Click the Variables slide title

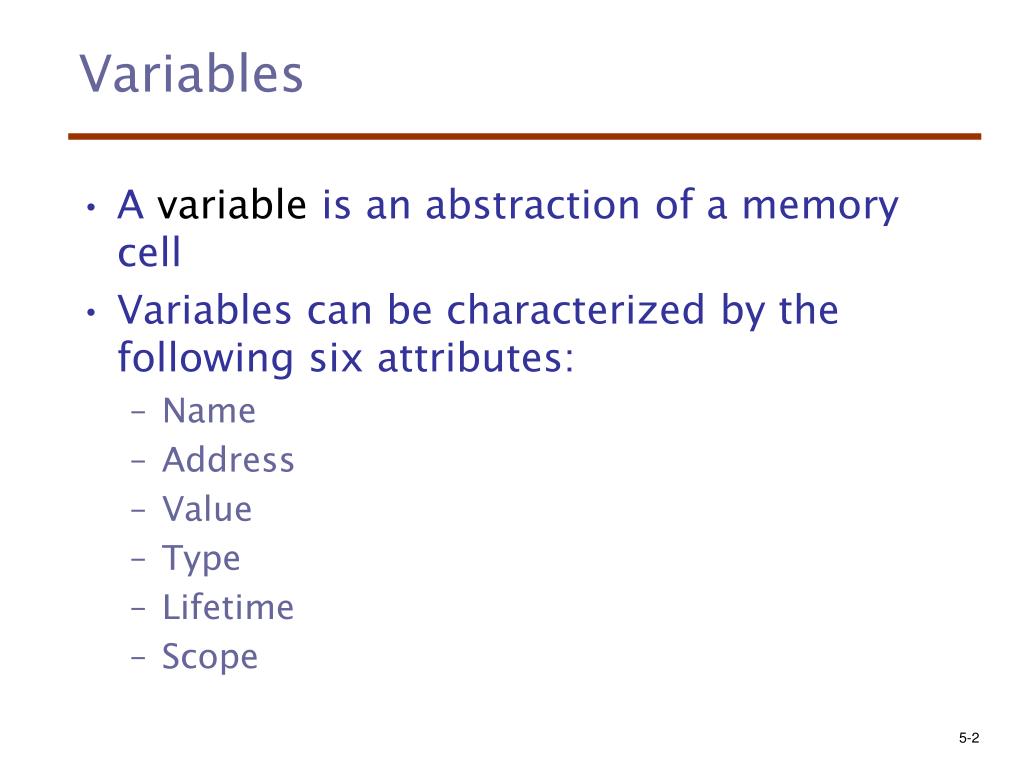191,74
